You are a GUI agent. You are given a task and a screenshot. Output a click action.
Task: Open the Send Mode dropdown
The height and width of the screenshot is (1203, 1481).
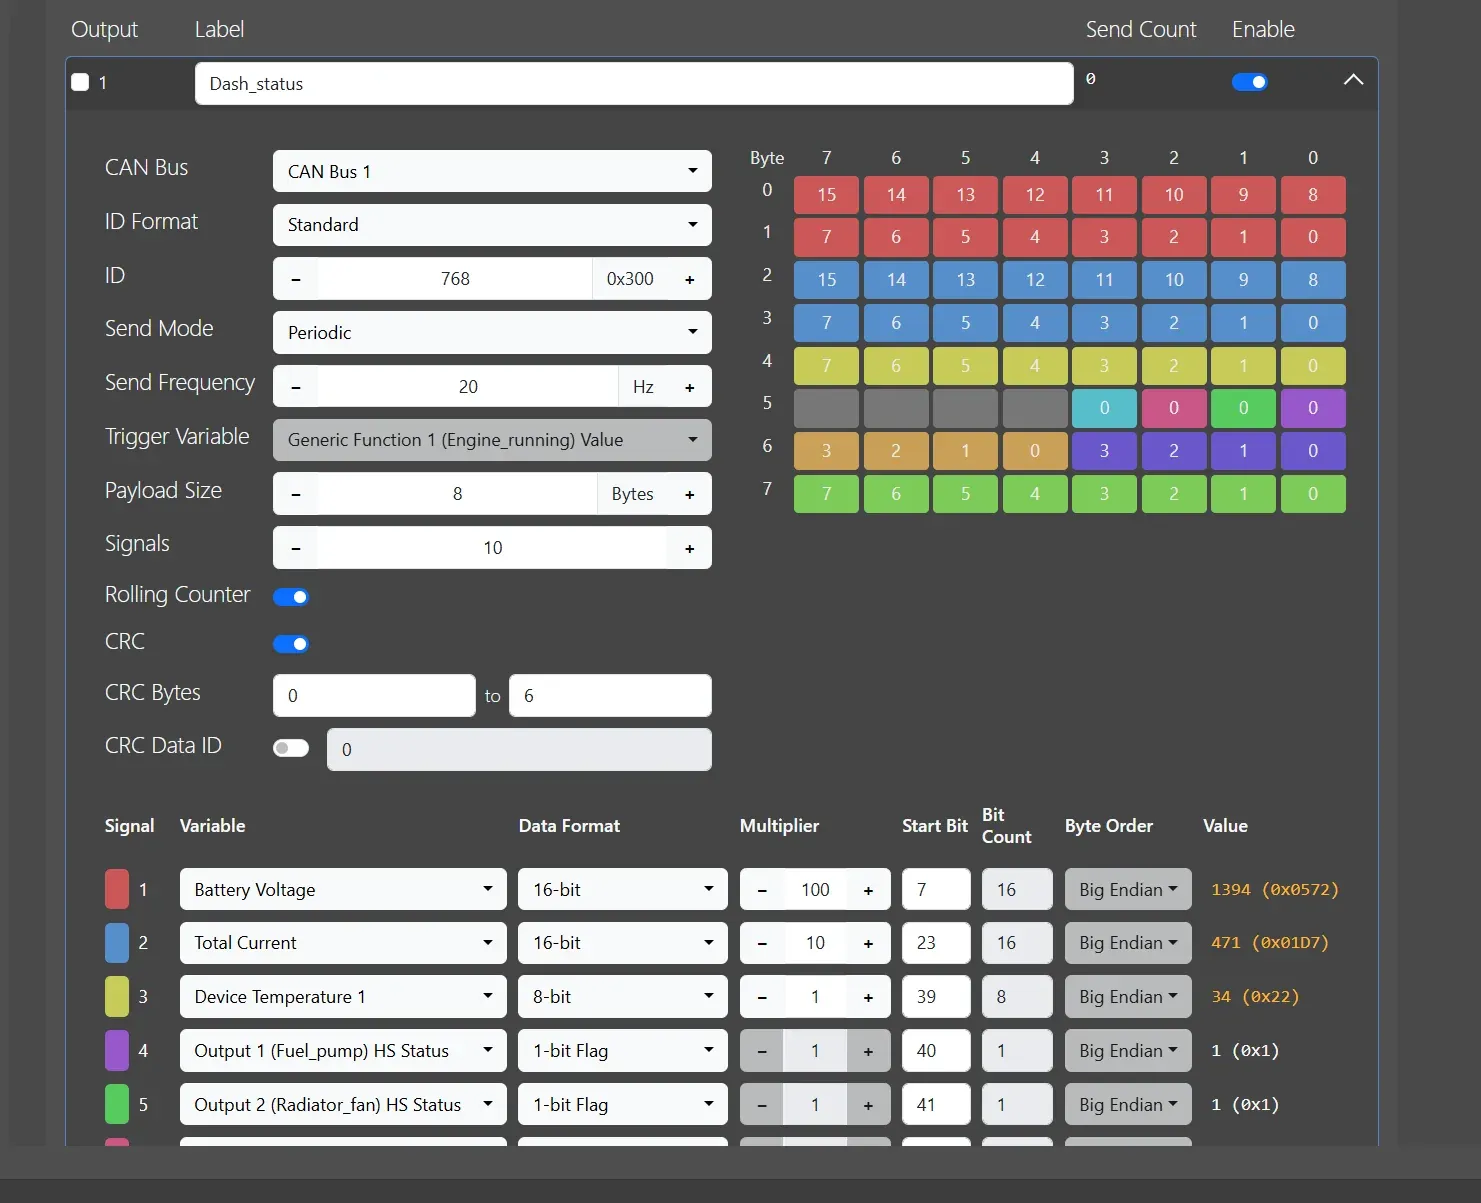(x=492, y=333)
